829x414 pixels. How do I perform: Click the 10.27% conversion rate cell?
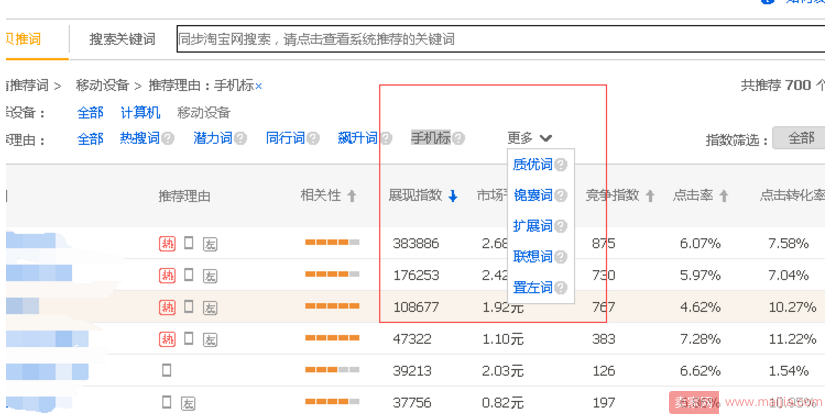point(793,307)
